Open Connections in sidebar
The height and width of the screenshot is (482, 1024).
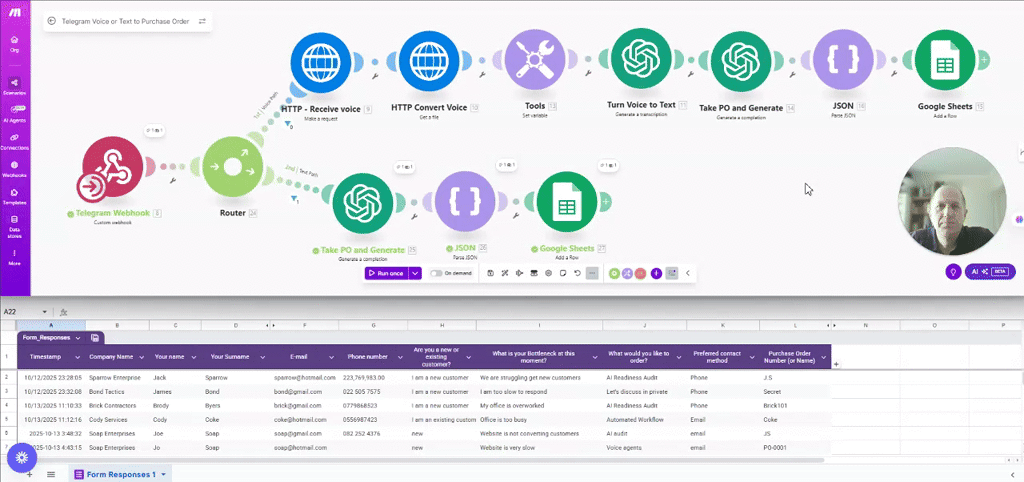point(14,141)
